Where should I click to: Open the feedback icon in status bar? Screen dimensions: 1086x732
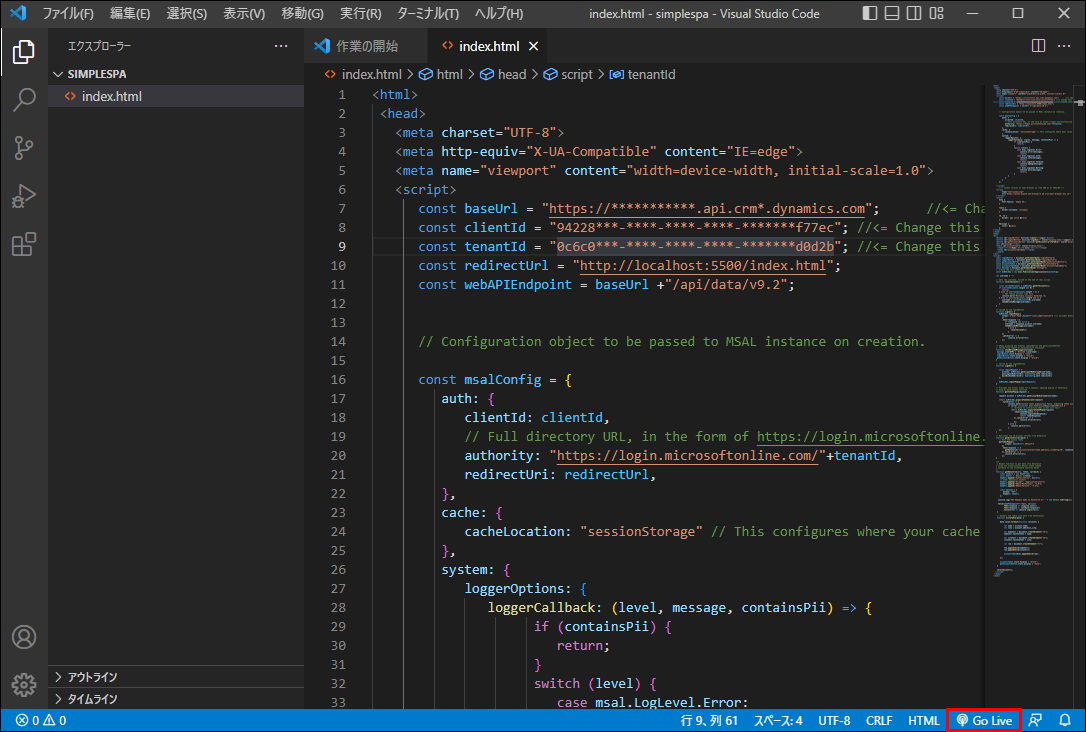1035,720
